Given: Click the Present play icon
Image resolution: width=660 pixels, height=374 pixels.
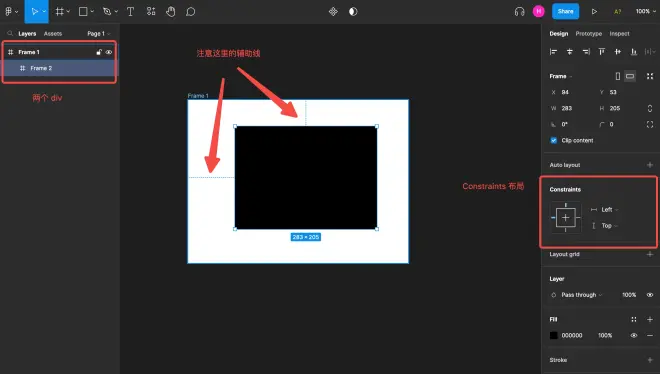Looking at the screenshot, I should (594, 12).
